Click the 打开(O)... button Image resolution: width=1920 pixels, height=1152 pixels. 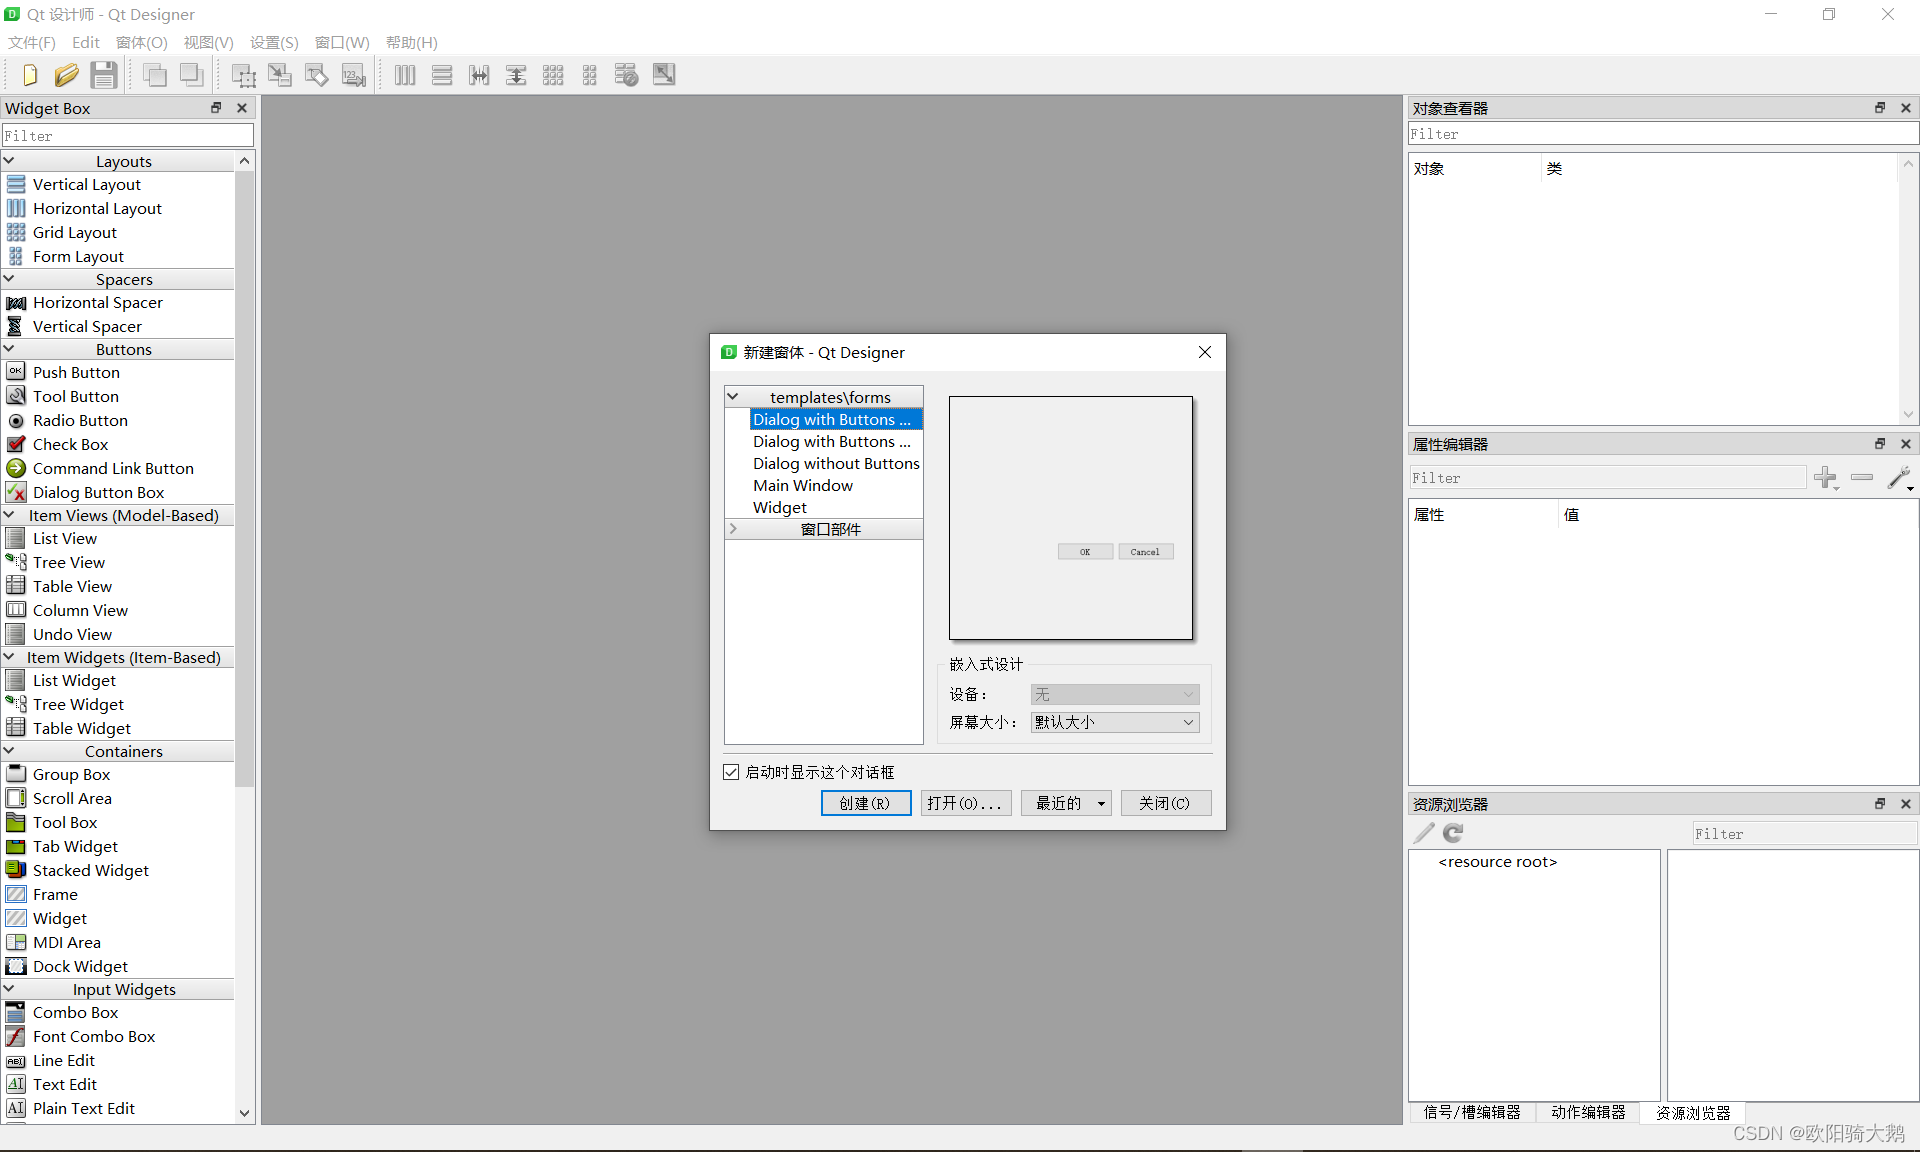(x=965, y=803)
